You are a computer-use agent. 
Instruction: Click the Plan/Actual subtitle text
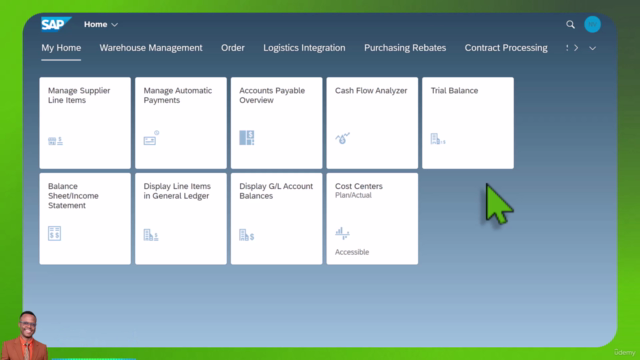click(x=353, y=195)
